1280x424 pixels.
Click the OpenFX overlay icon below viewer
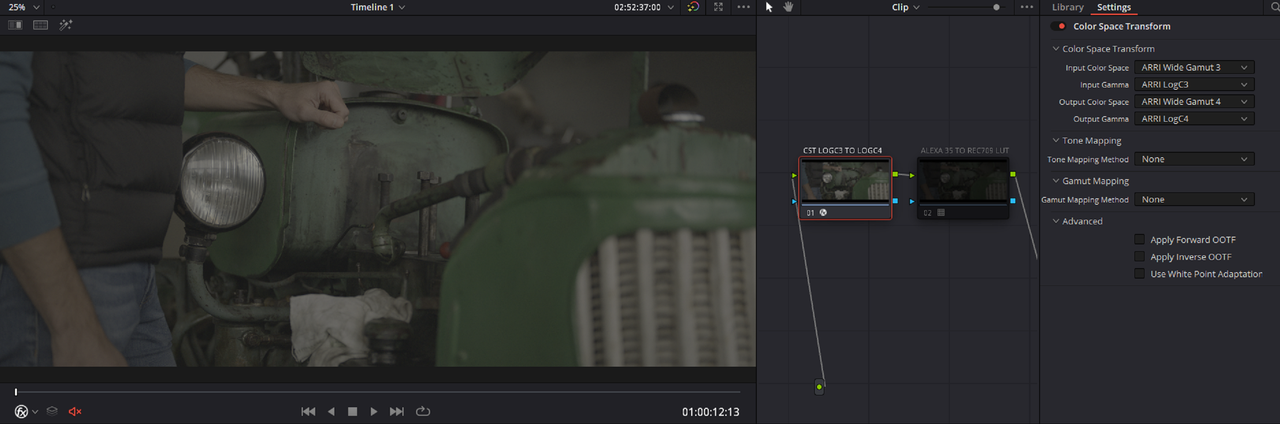pos(21,411)
